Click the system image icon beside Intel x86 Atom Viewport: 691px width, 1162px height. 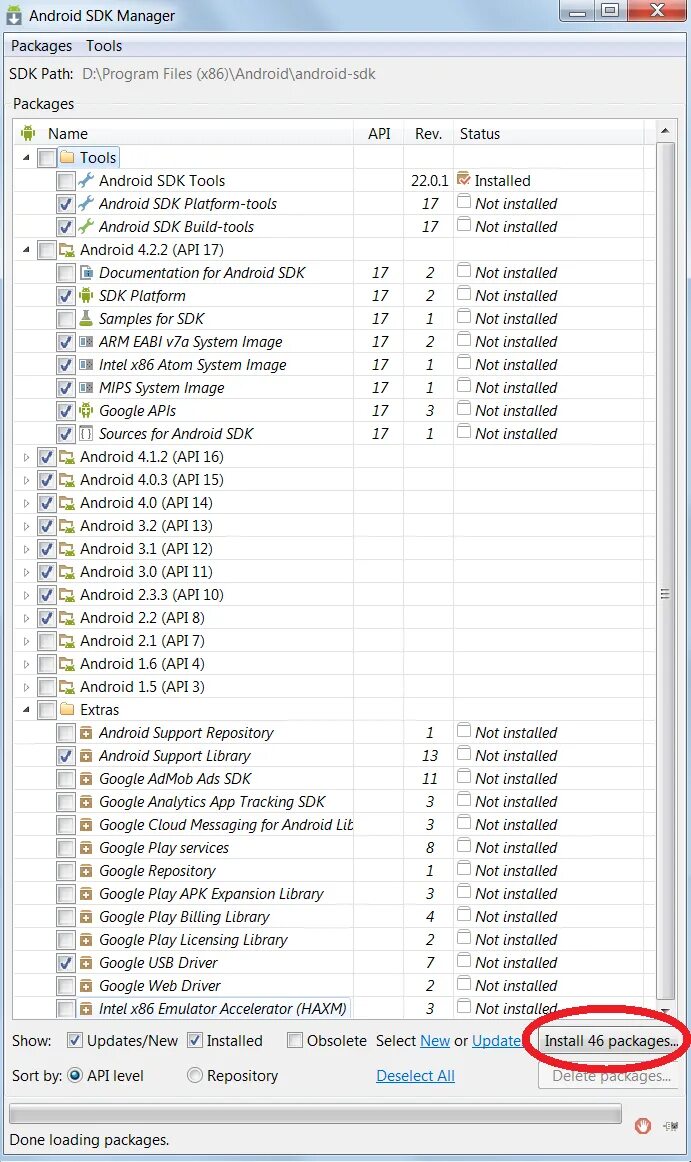click(x=86, y=365)
